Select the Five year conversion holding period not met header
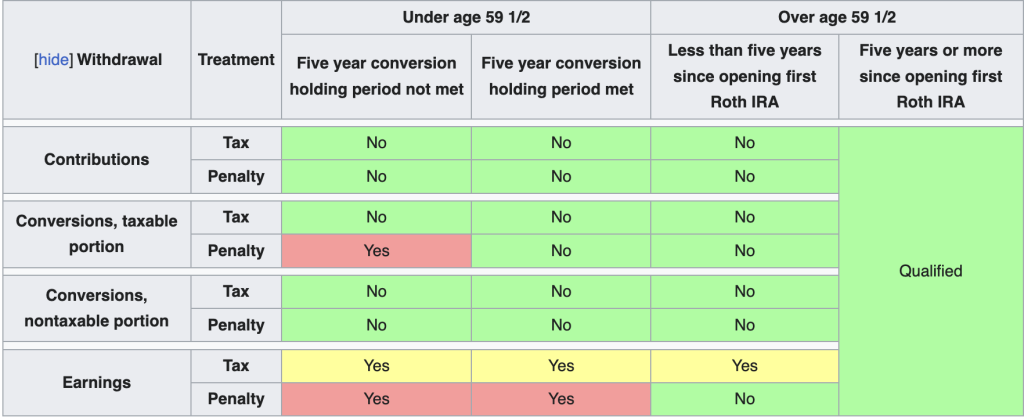Viewport: 1024px width, 417px height. tap(376, 76)
